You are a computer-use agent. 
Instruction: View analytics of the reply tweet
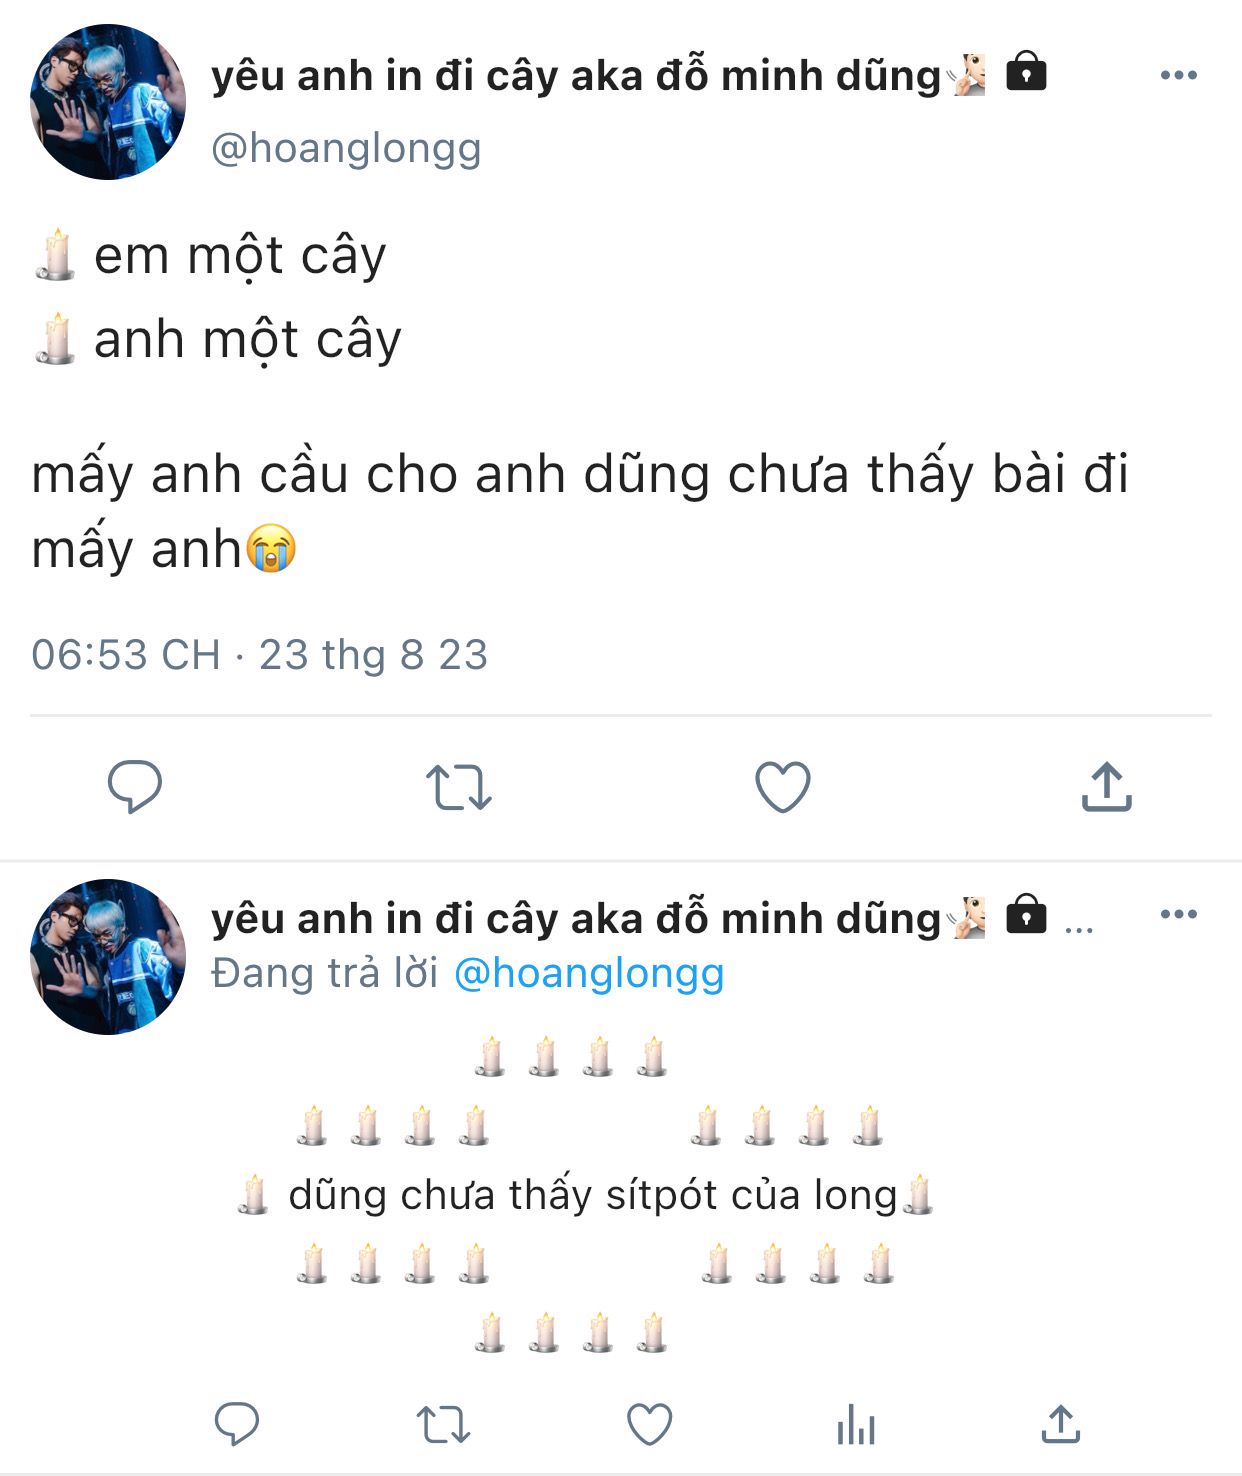coord(856,1424)
